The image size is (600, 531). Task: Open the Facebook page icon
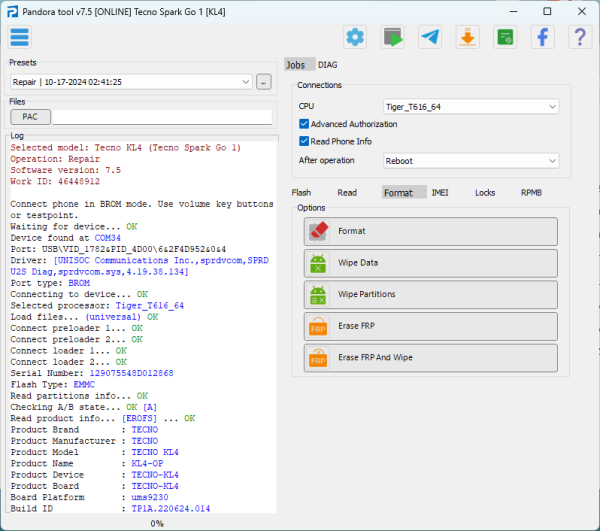(542, 37)
